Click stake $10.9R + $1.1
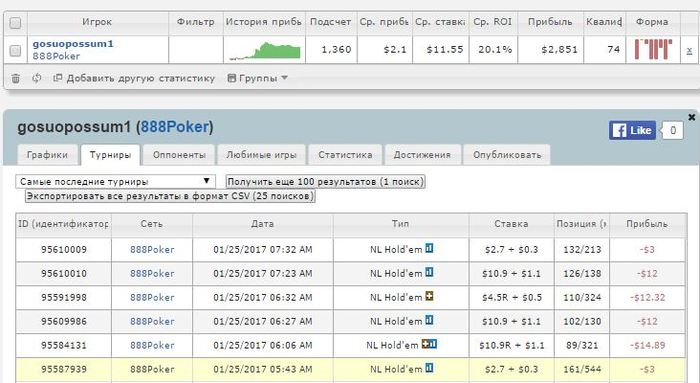This screenshot has height=383, width=700. pyautogui.click(x=511, y=346)
